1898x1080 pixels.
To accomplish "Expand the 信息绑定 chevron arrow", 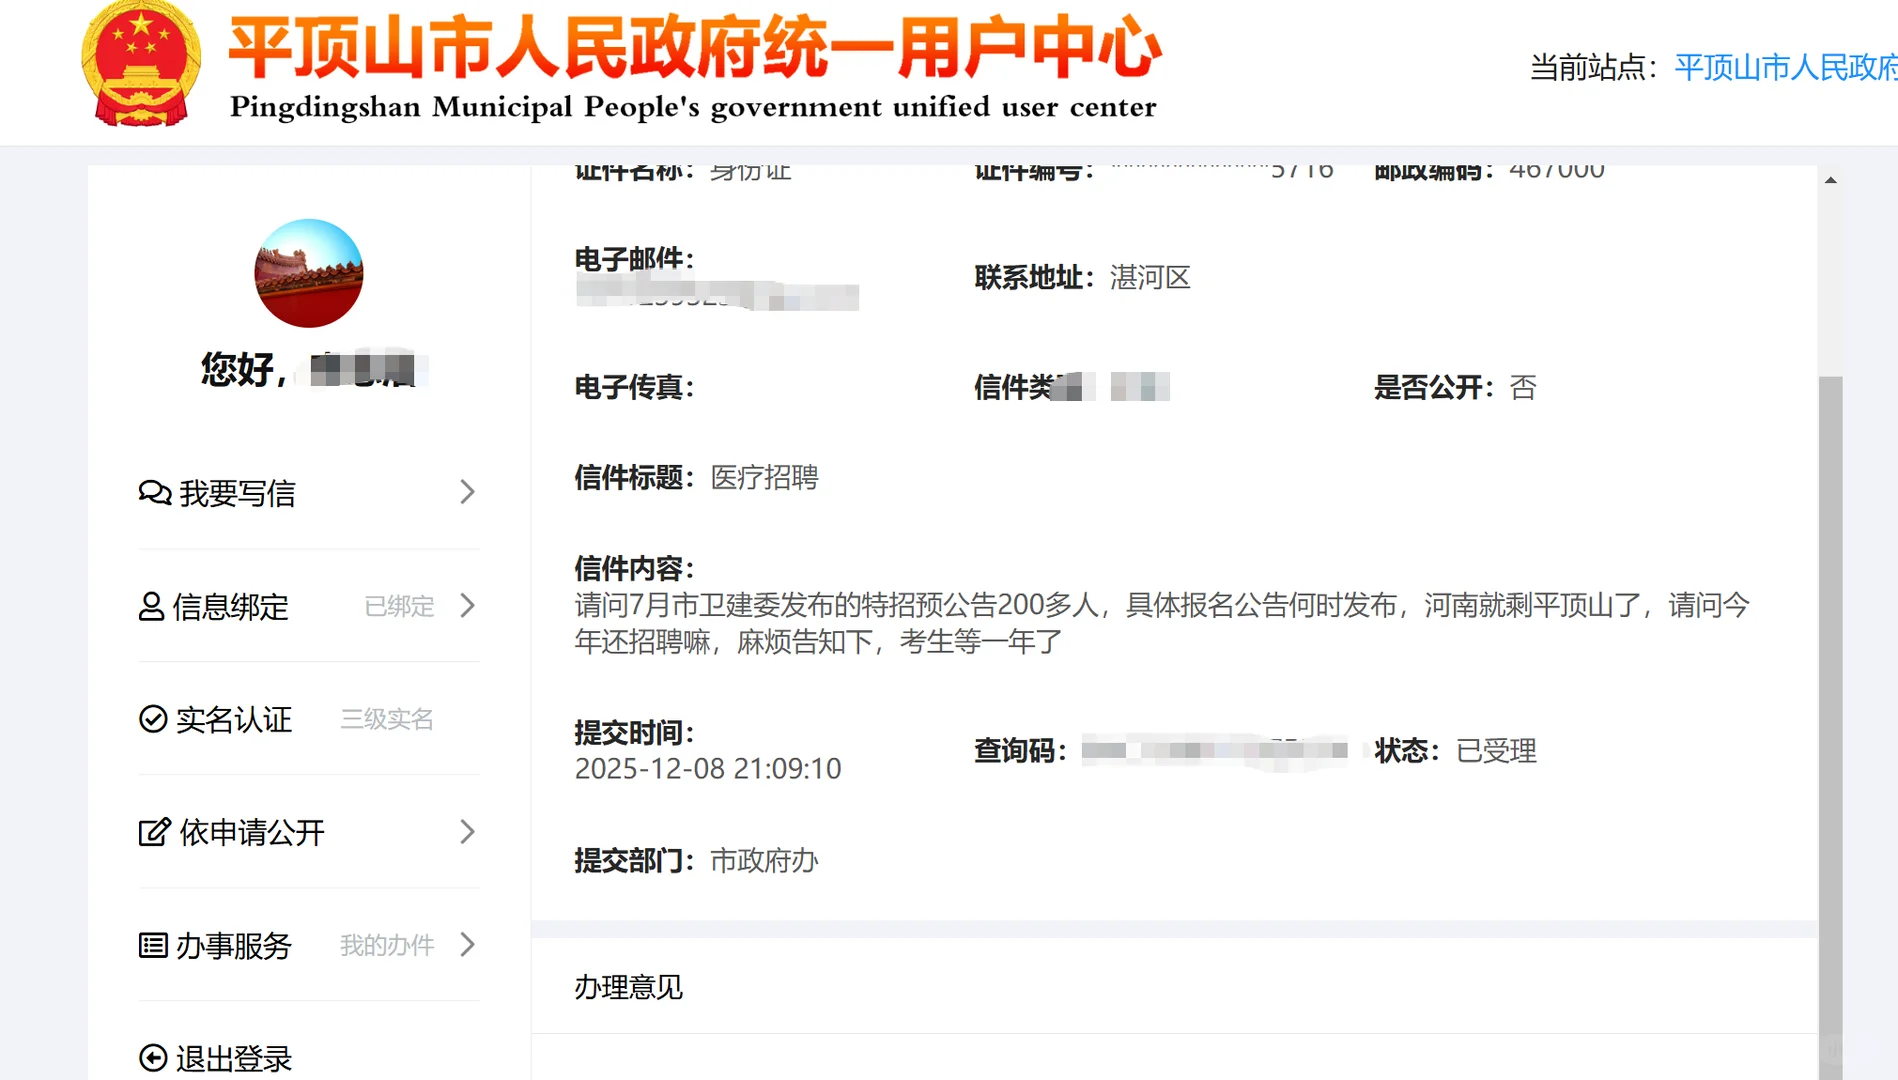I will pyautogui.click(x=467, y=605).
